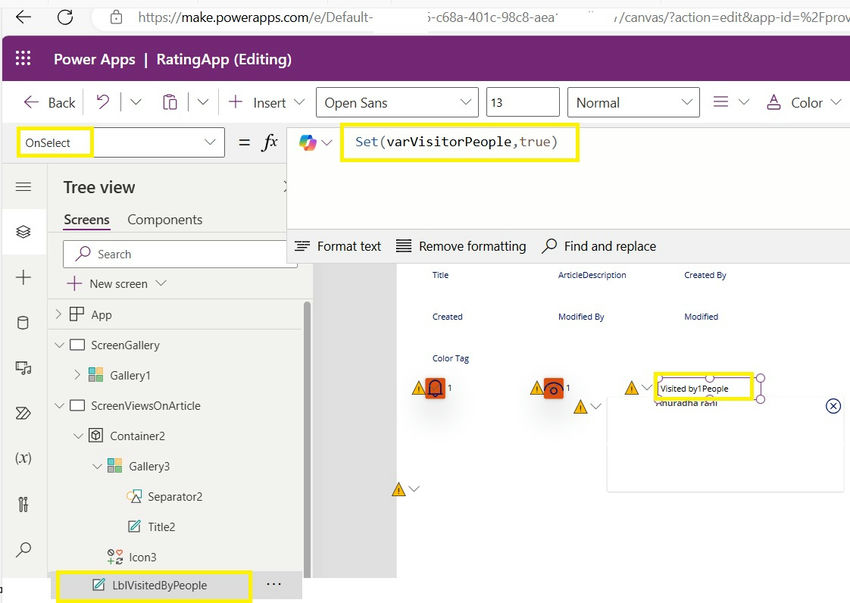This screenshot has height=603, width=850.
Task: Select Icon3 in the tree
Action: (x=142, y=557)
